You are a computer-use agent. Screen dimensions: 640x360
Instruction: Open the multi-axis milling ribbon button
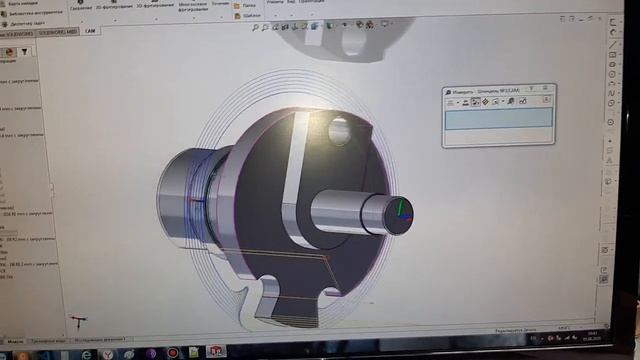click(193, 6)
